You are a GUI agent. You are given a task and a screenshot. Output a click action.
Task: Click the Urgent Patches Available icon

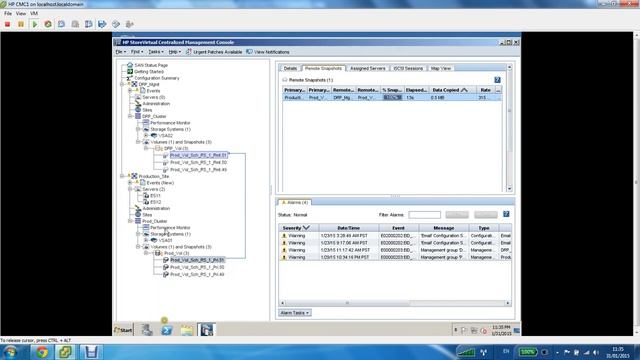click(189, 52)
